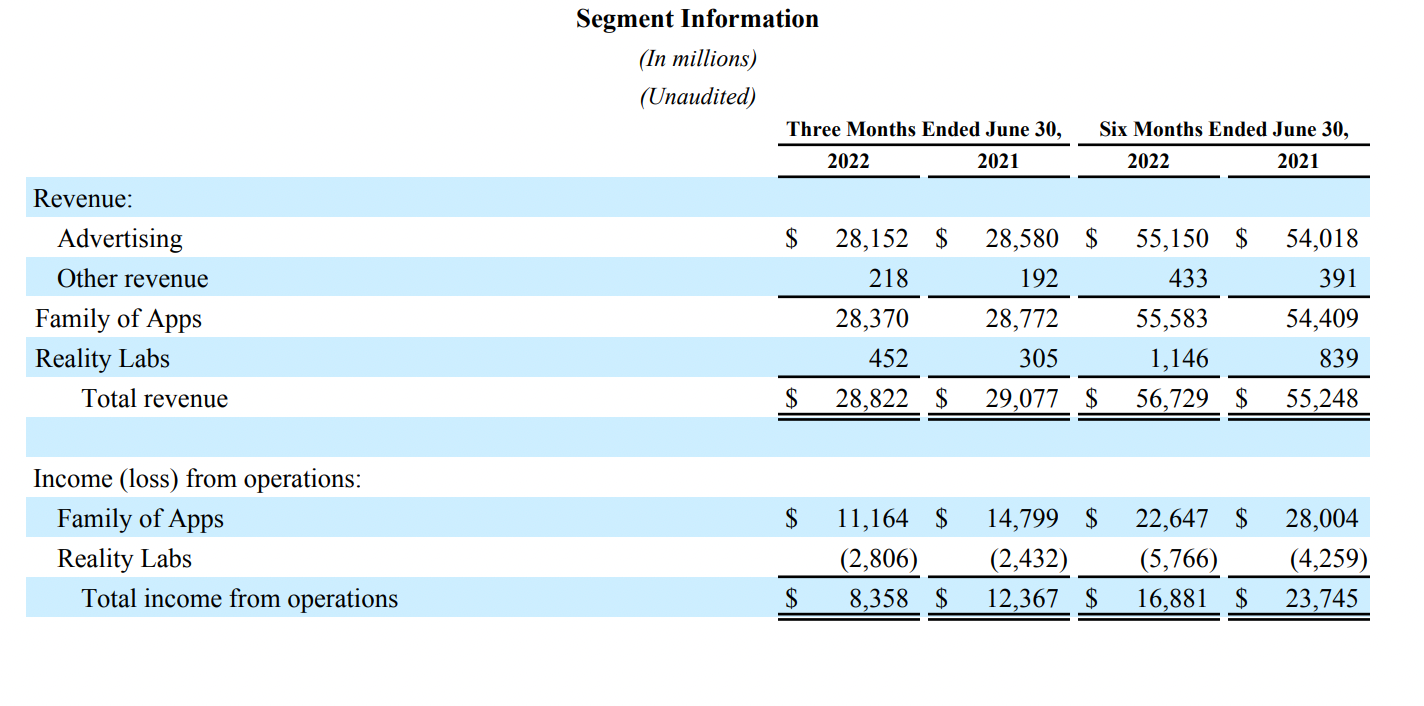
Task: Click Family of Apps revenue 55,583
Action: coord(1172,319)
